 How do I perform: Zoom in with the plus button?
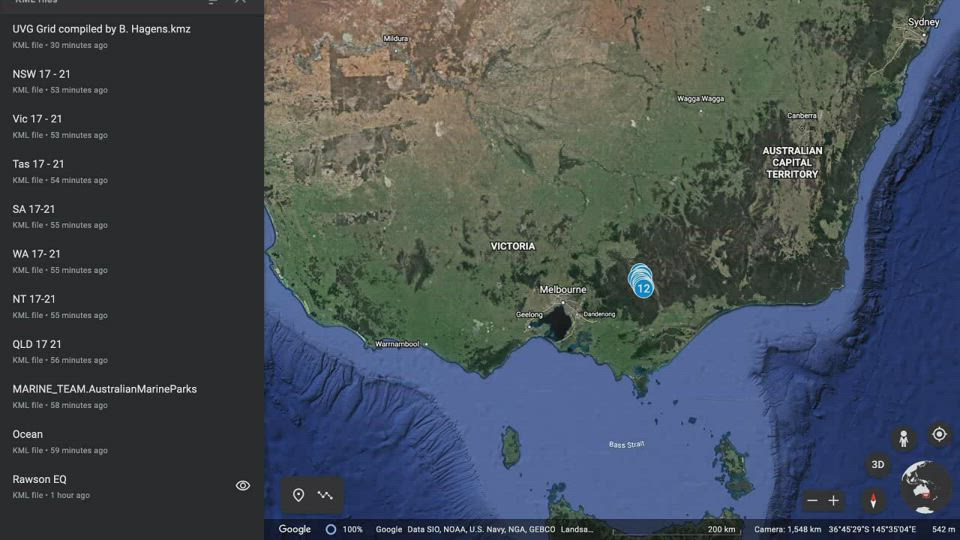coord(834,500)
